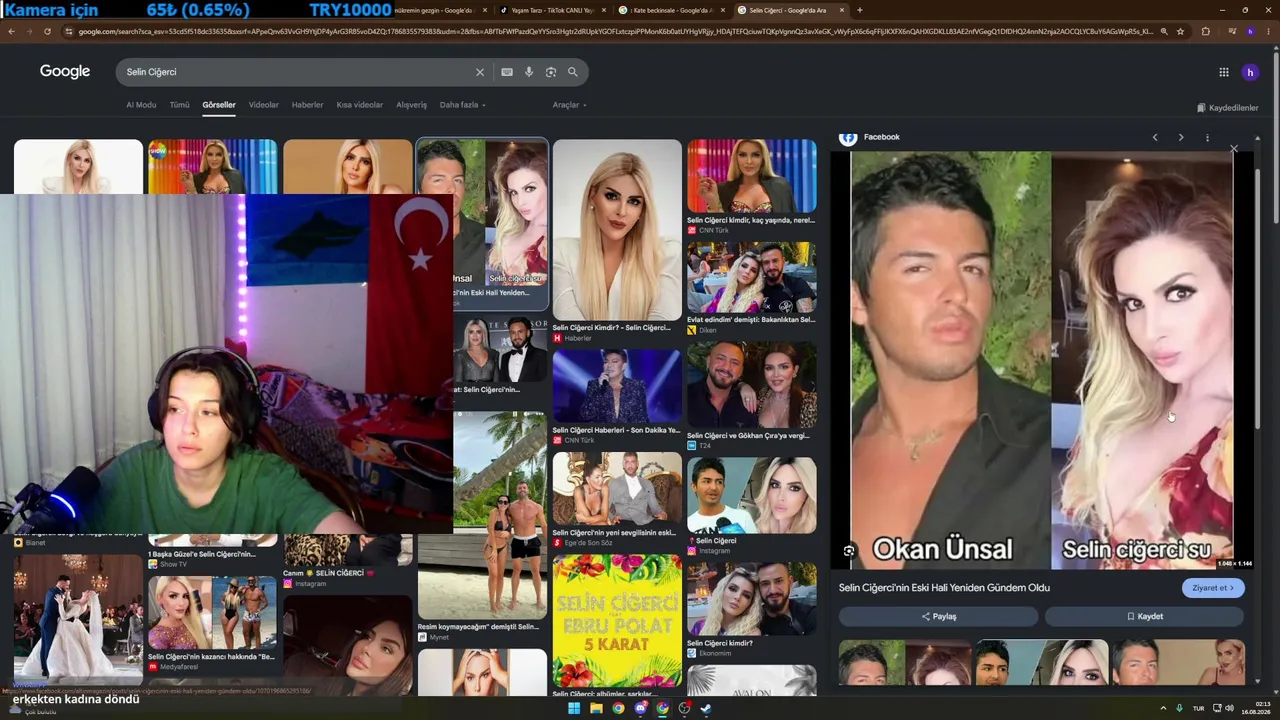The width and height of the screenshot is (1280, 720).
Task: Open the preview panel three-dot menu
Action: pyautogui.click(x=1207, y=137)
